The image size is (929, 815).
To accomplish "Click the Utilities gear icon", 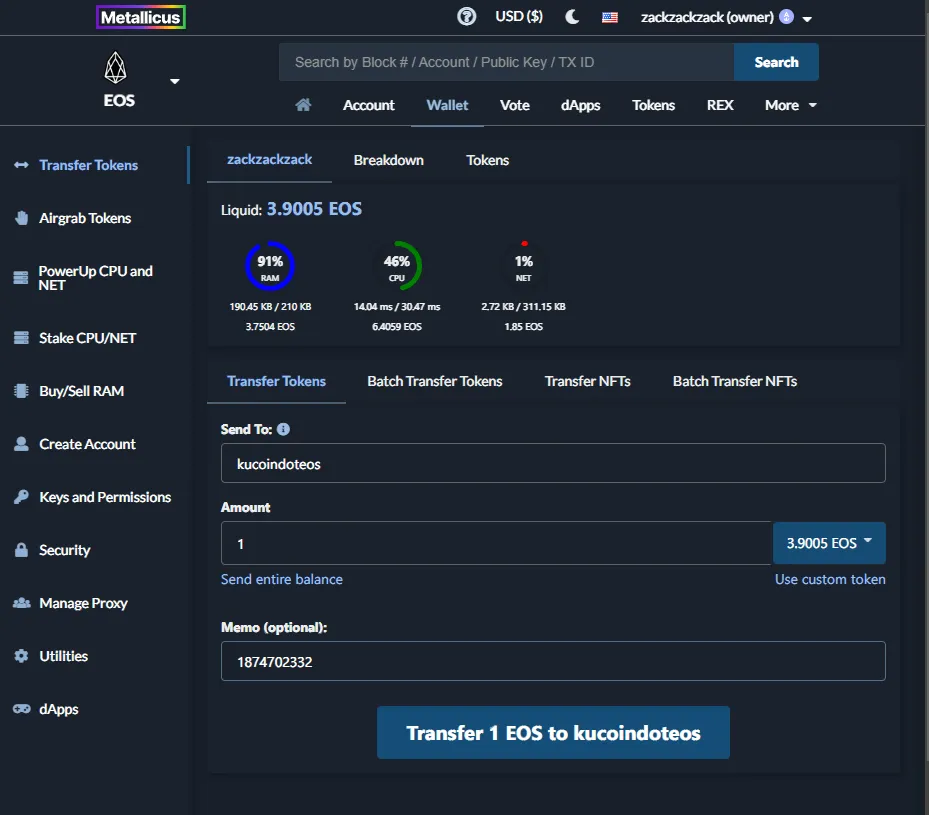I will 21,656.
